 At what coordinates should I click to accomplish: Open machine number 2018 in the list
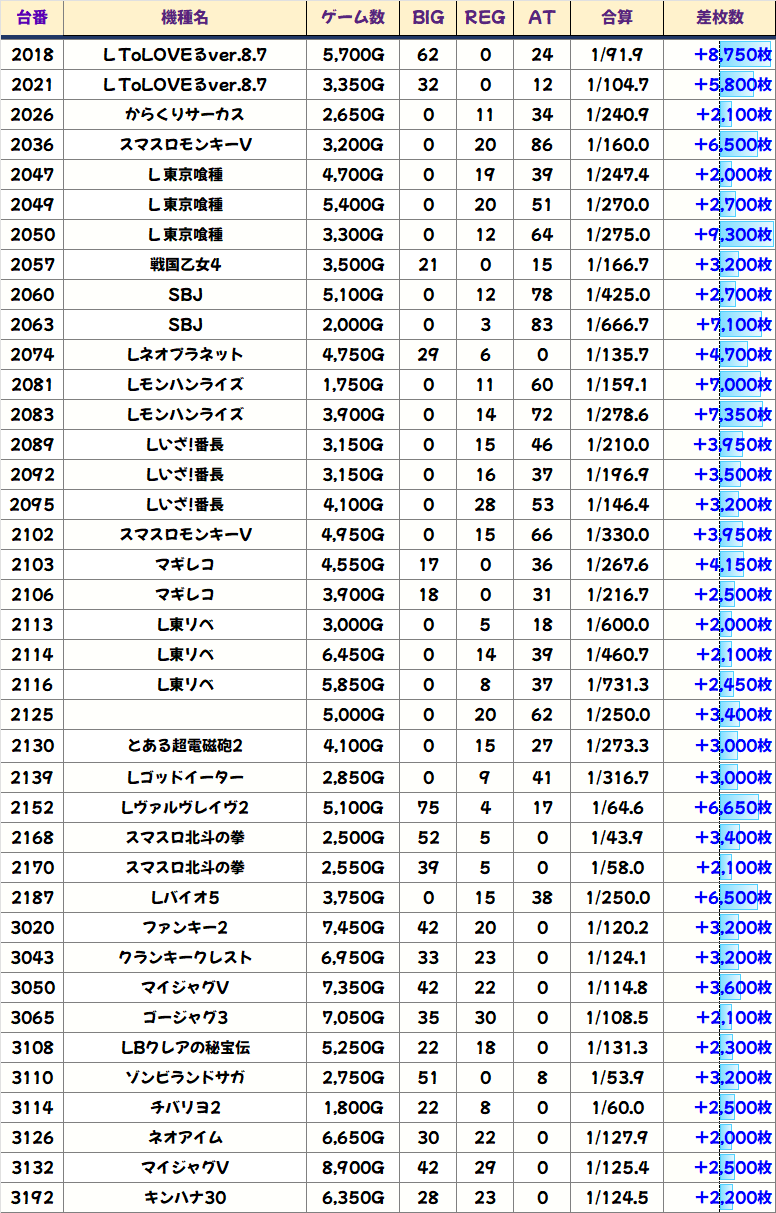click(32, 55)
